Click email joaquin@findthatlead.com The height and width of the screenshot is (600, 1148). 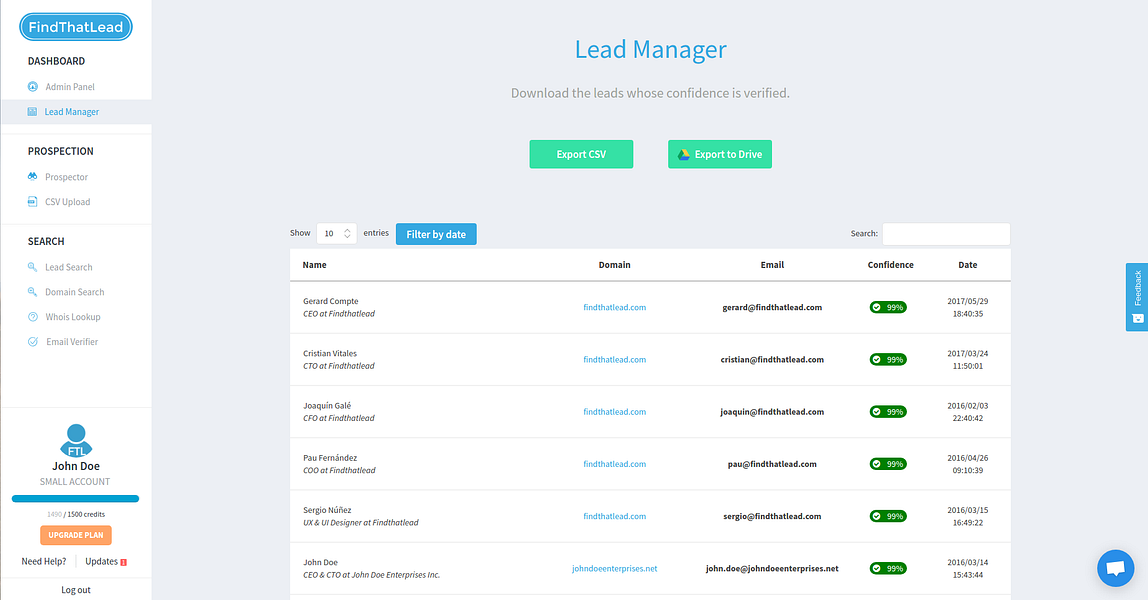pos(772,412)
